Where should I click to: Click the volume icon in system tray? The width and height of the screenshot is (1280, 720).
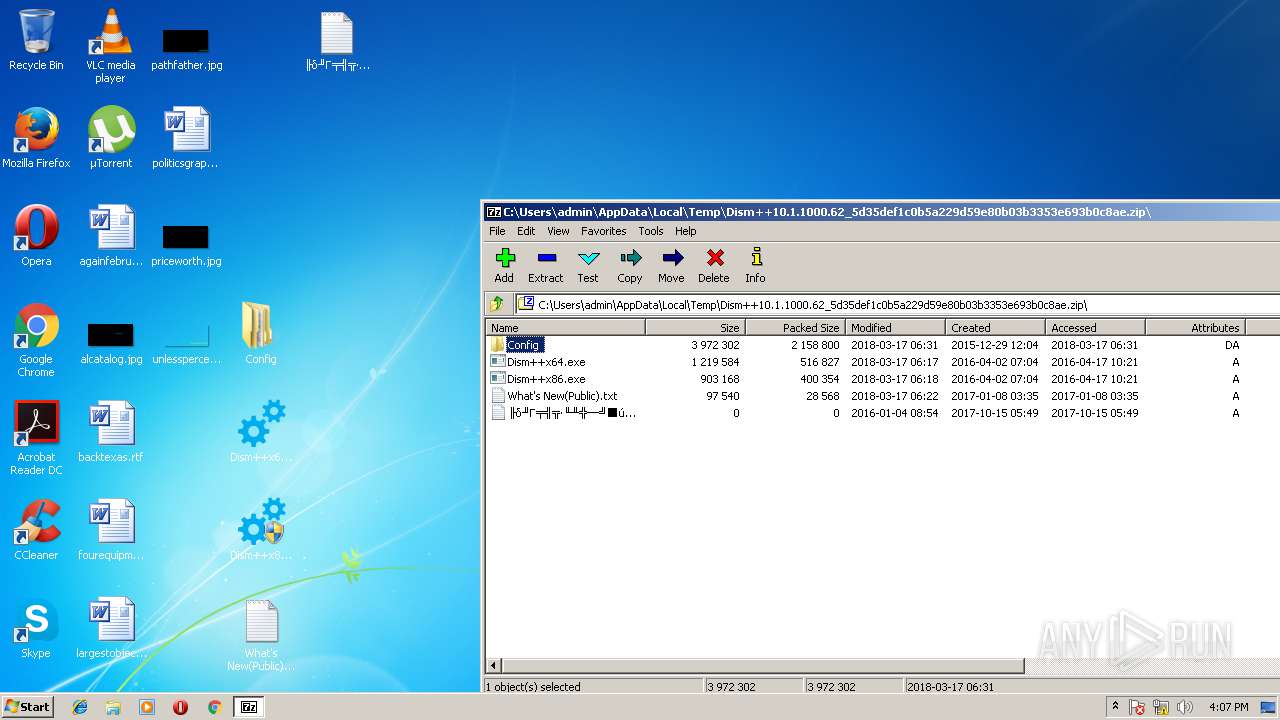pyautogui.click(x=1185, y=707)
